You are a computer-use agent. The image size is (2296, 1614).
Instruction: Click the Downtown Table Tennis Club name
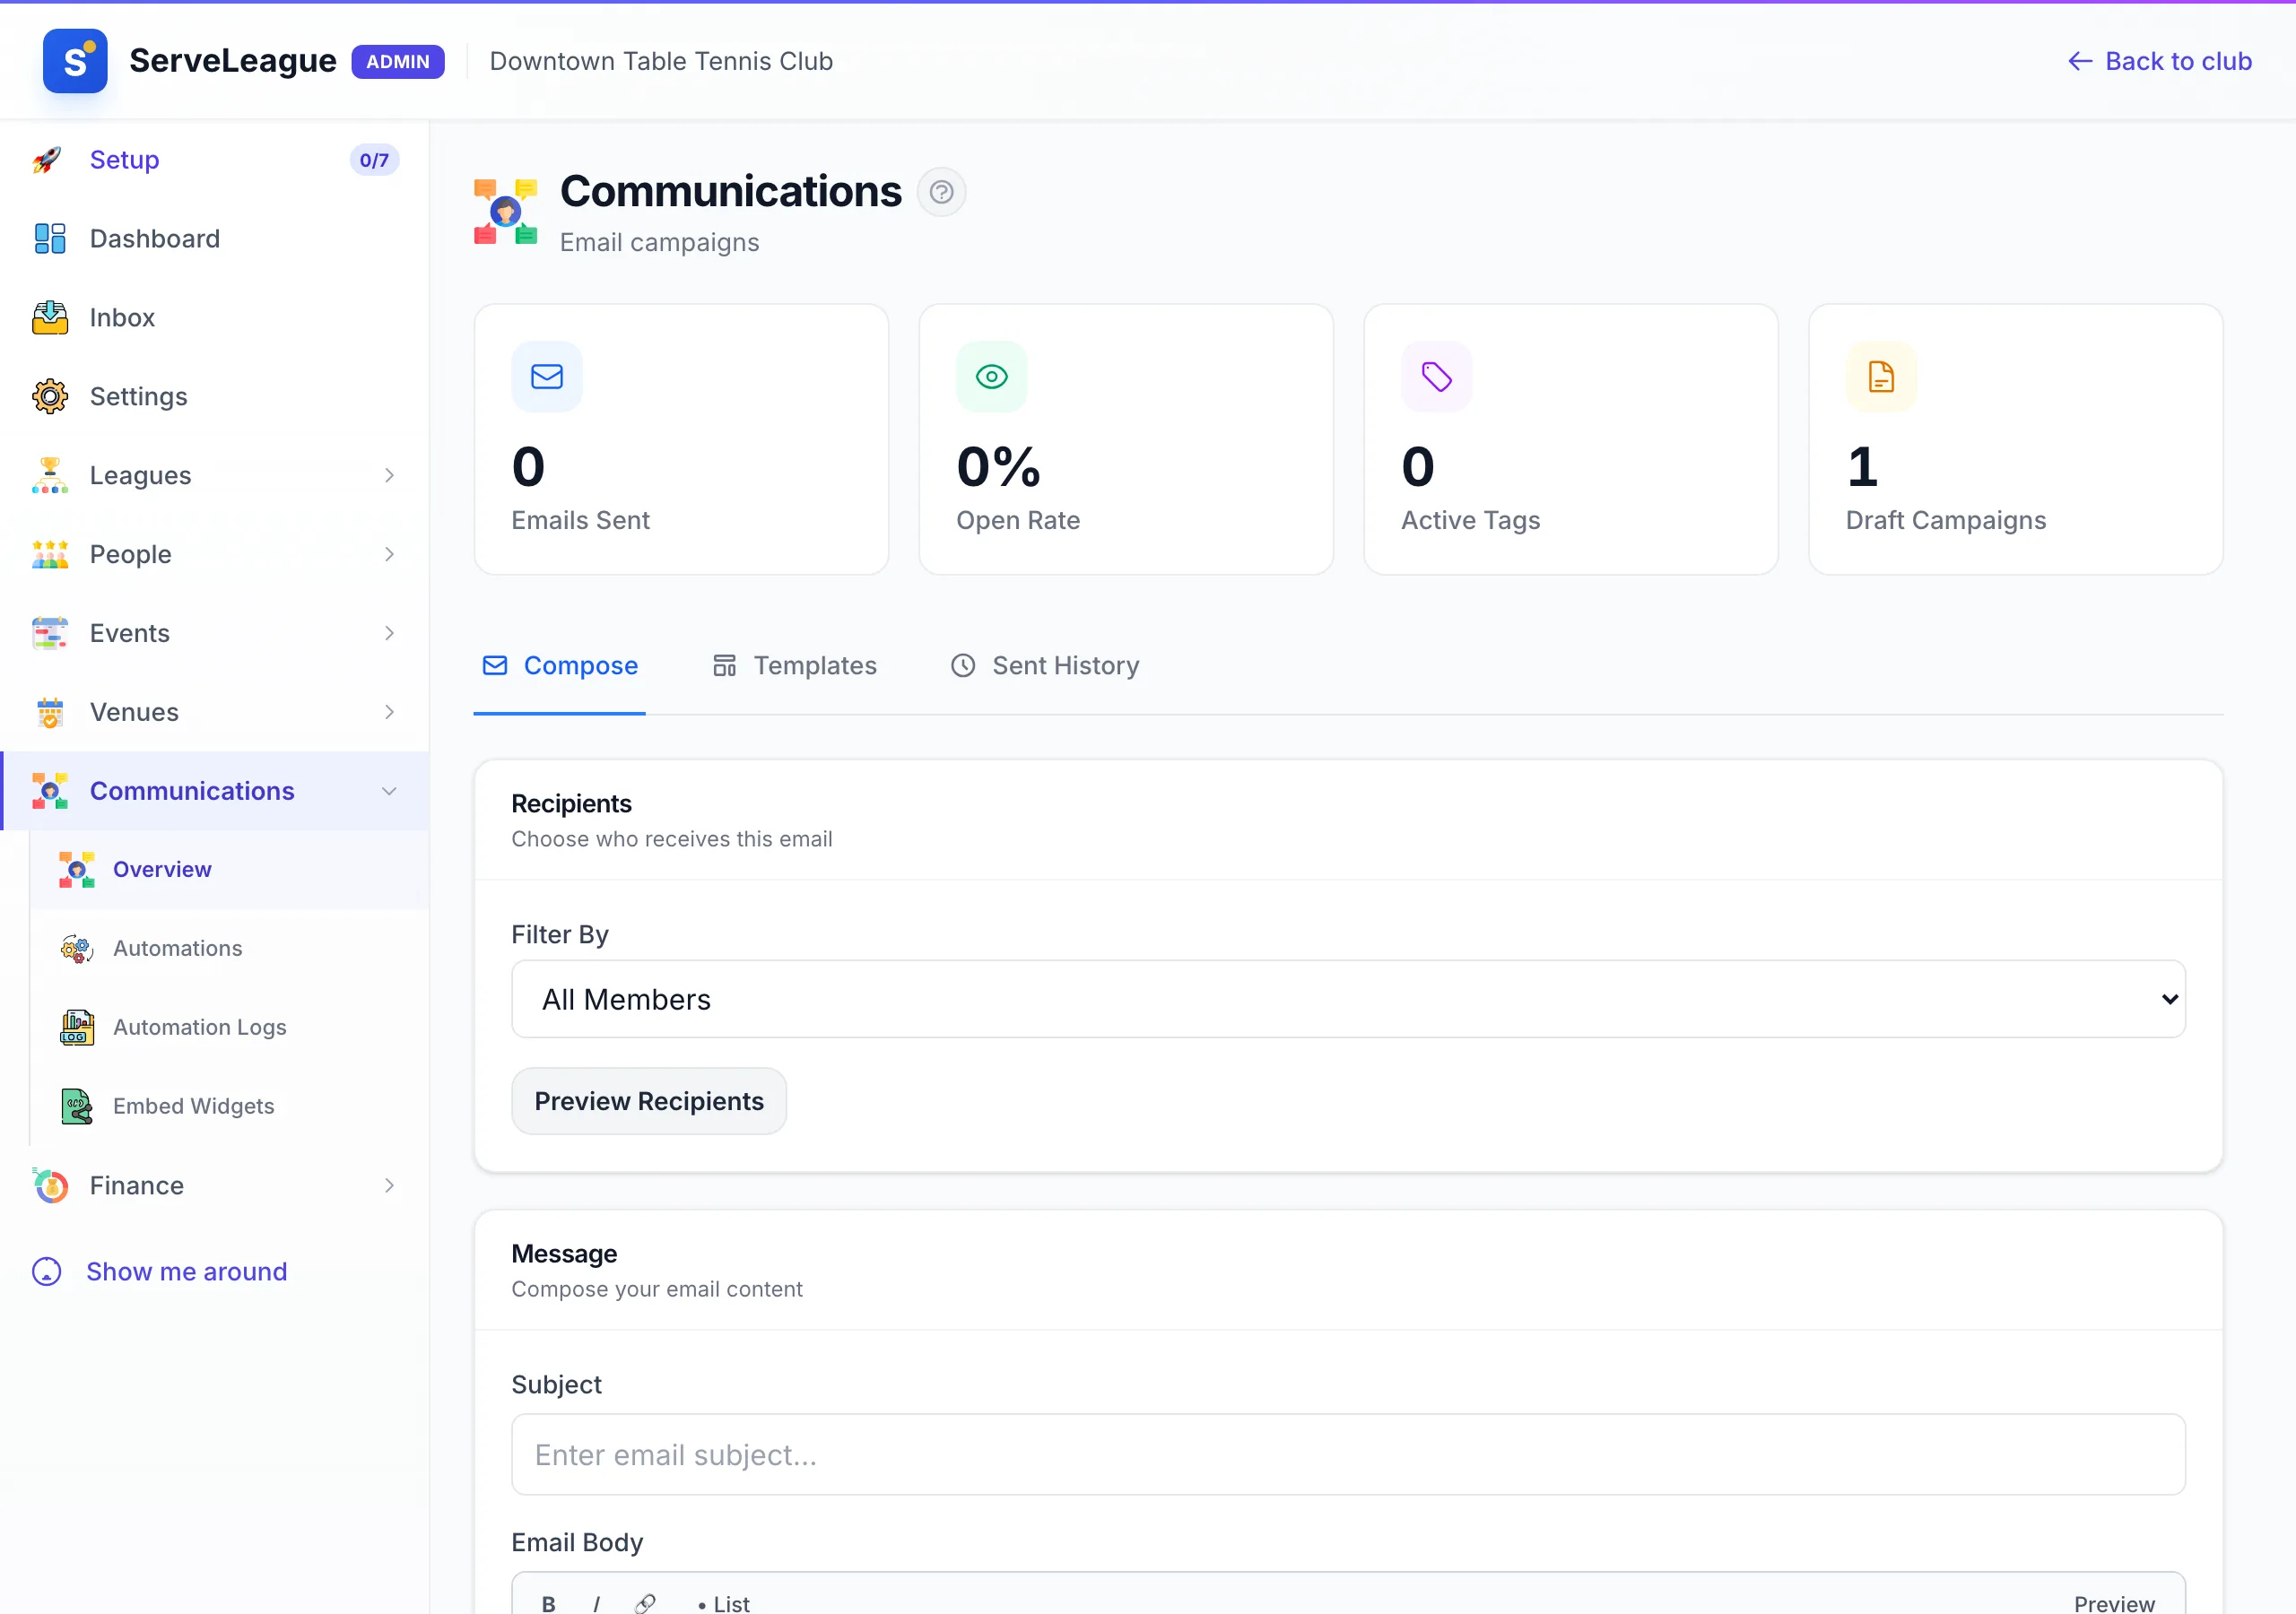coord(661,61)
